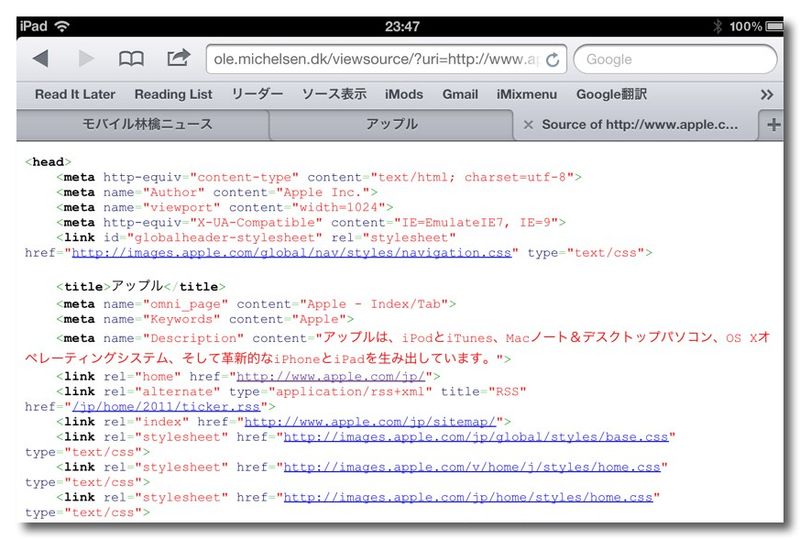800x539 pixels.
Task: Open jp/global/styles/base.css link
Action: pos(476,437)
